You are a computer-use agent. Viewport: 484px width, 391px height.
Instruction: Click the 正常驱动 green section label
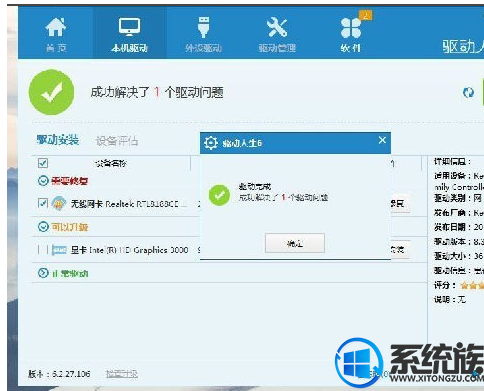(x=70, y=274)
